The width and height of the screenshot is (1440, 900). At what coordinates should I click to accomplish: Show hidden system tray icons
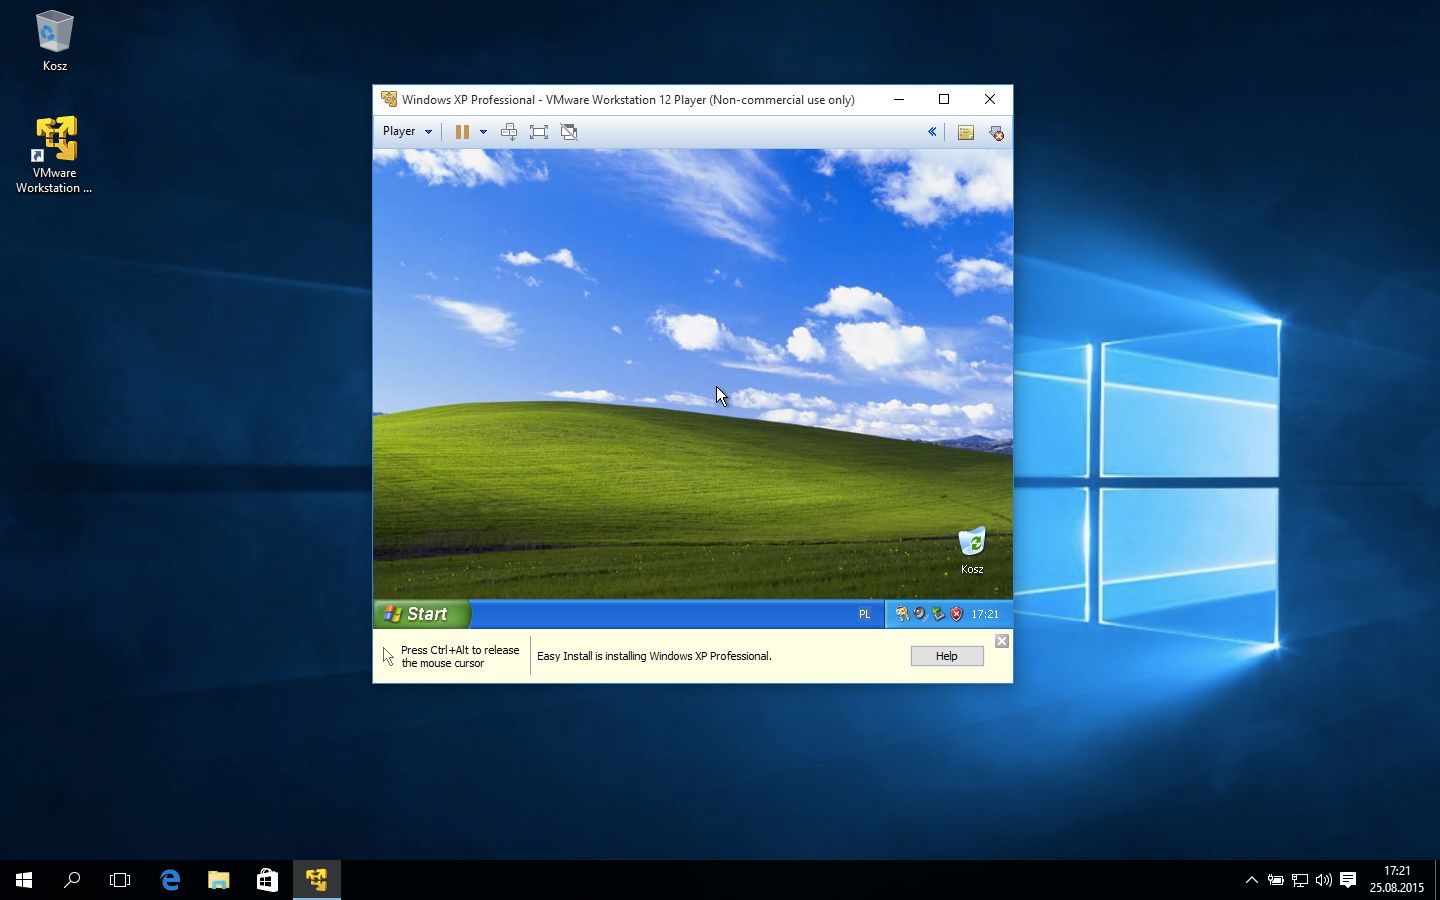1251,880
